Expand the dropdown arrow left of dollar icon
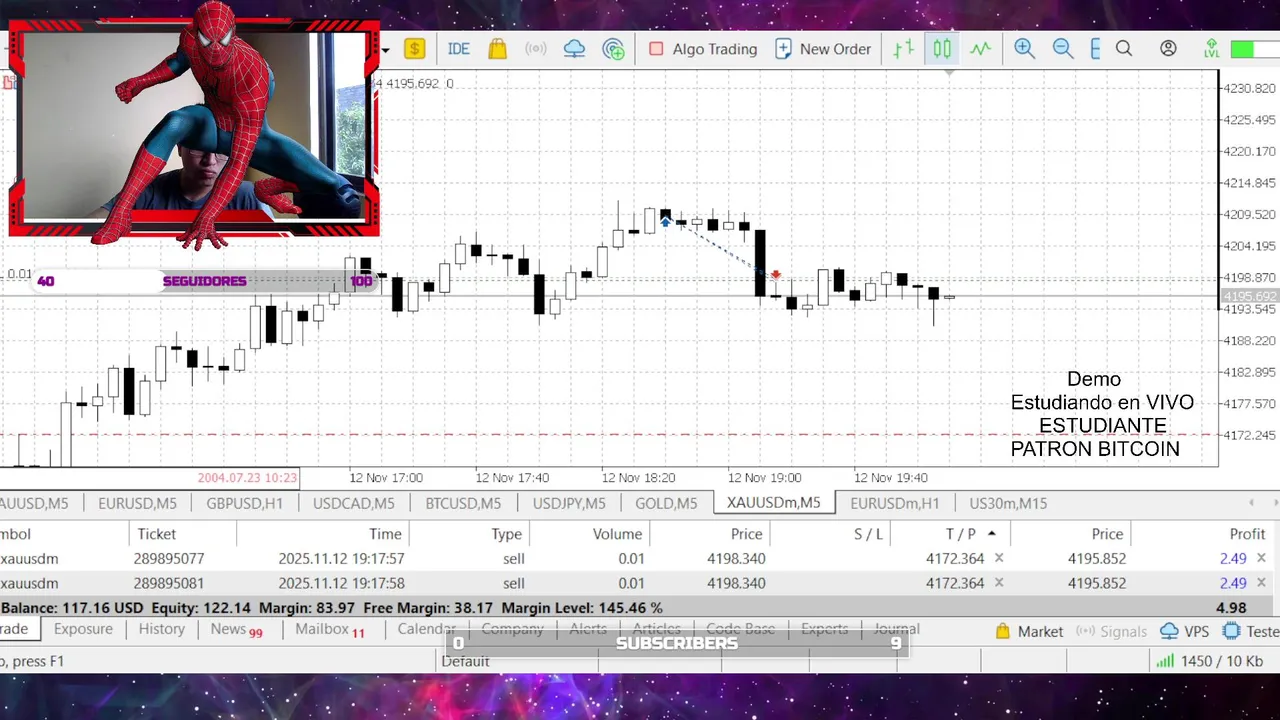Image resolution: width=1280 pixels, height=720 pixels. [x=385, y=49]
